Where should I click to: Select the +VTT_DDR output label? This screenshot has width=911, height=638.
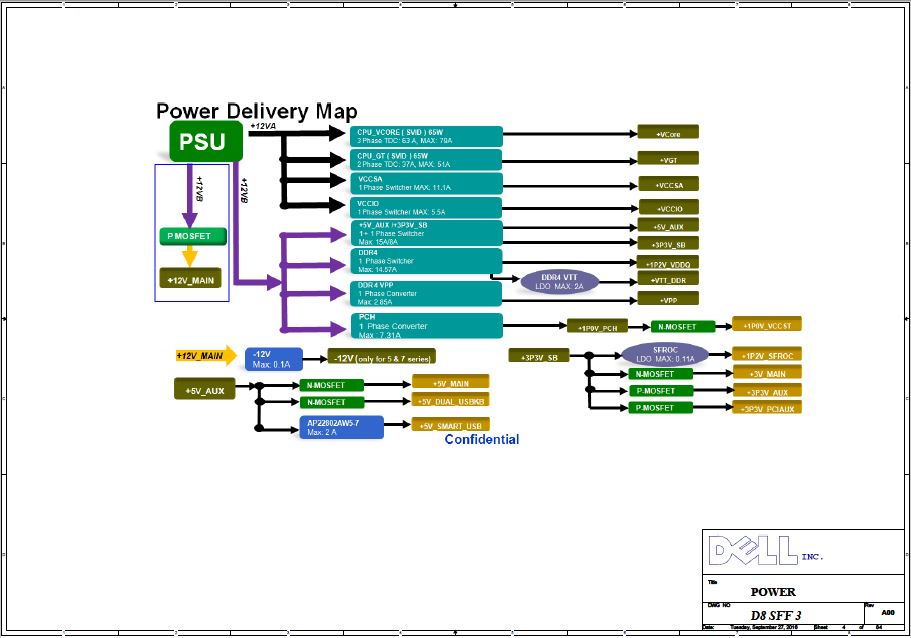[x=668, y=279]
